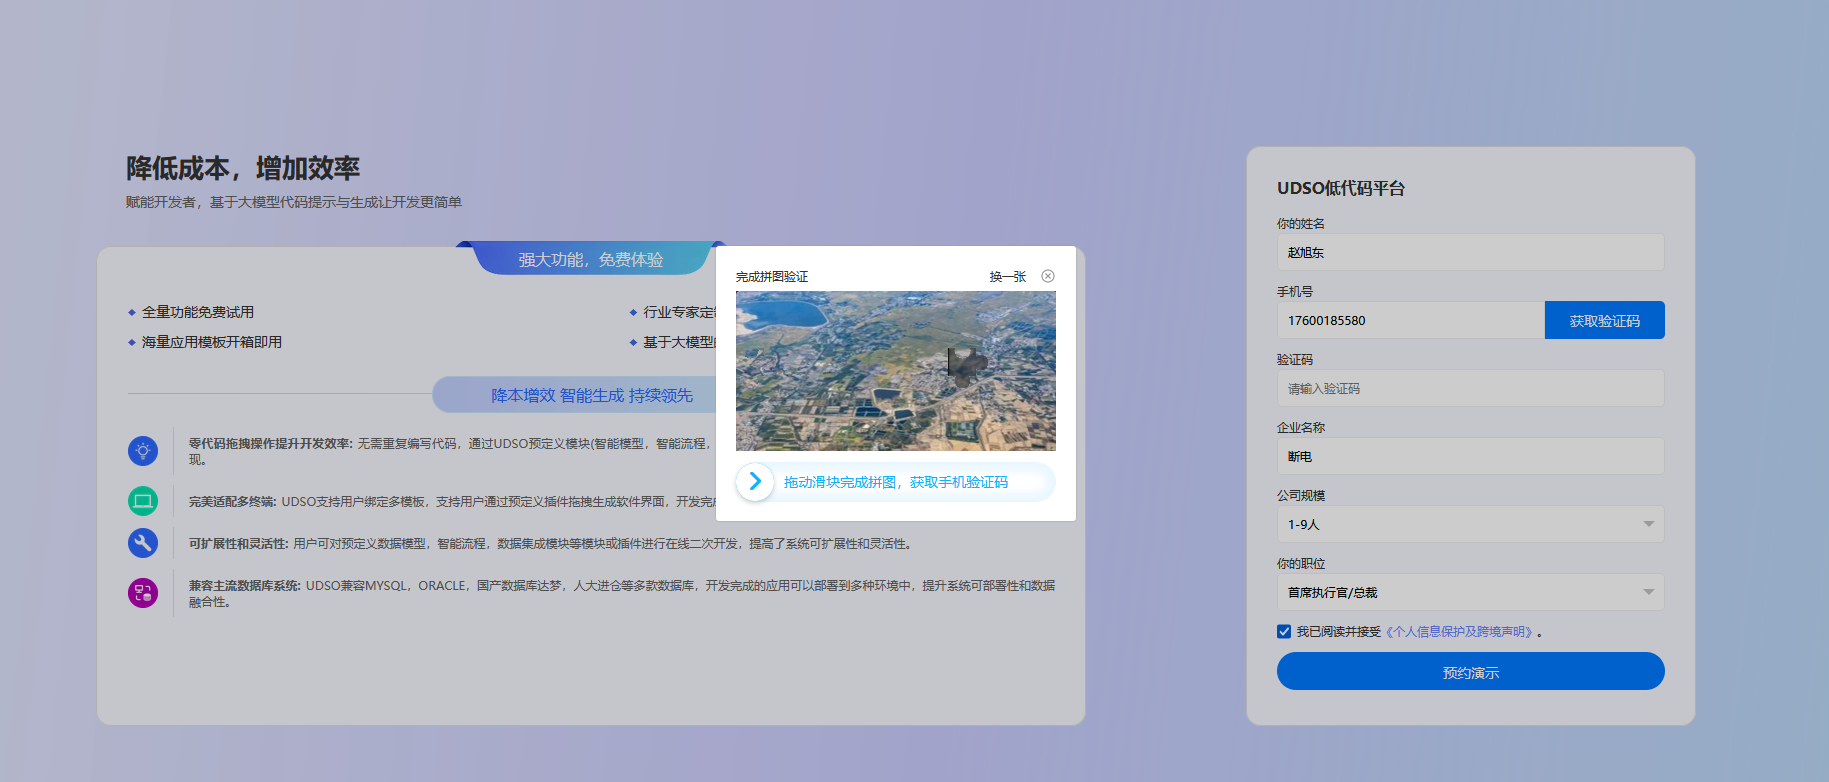Image resolution: width=1829 pixels, height=782 pixels.
Task: Click 换一张 to refresh captcha image
Action: (1007, 277)
